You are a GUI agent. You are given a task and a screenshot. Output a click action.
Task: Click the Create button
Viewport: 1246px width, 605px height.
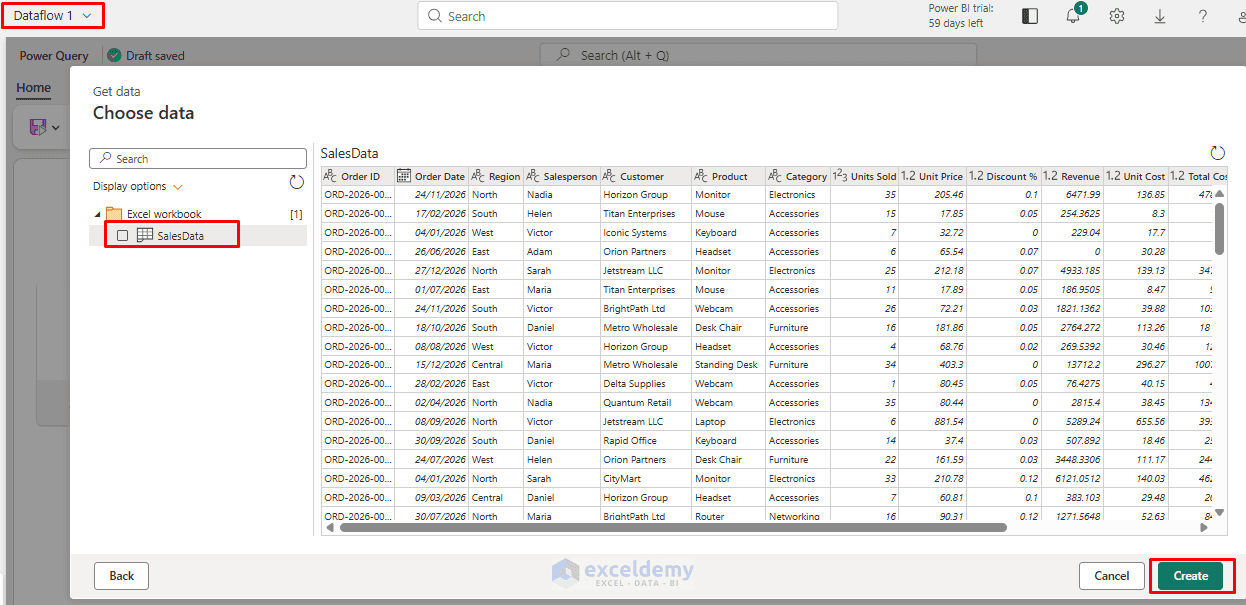(1191, 576)
